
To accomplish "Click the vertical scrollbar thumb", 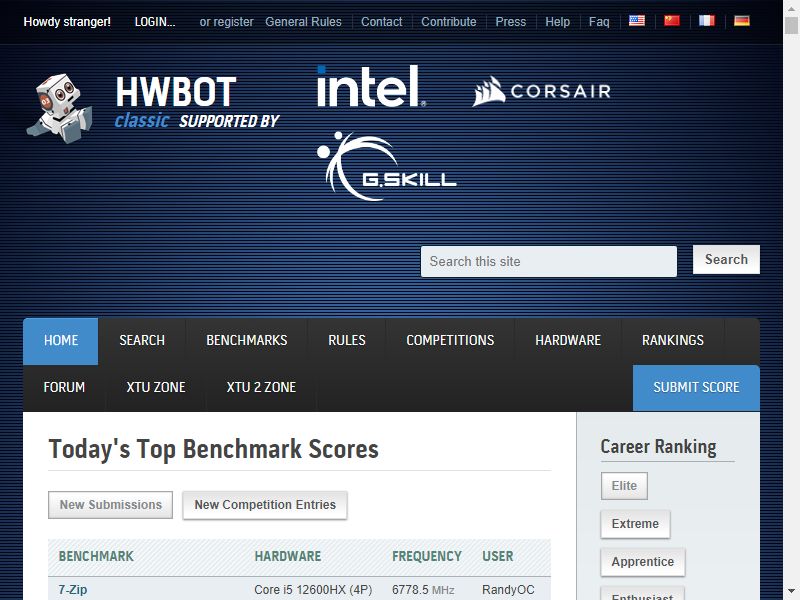I will [x=791, y=26].
